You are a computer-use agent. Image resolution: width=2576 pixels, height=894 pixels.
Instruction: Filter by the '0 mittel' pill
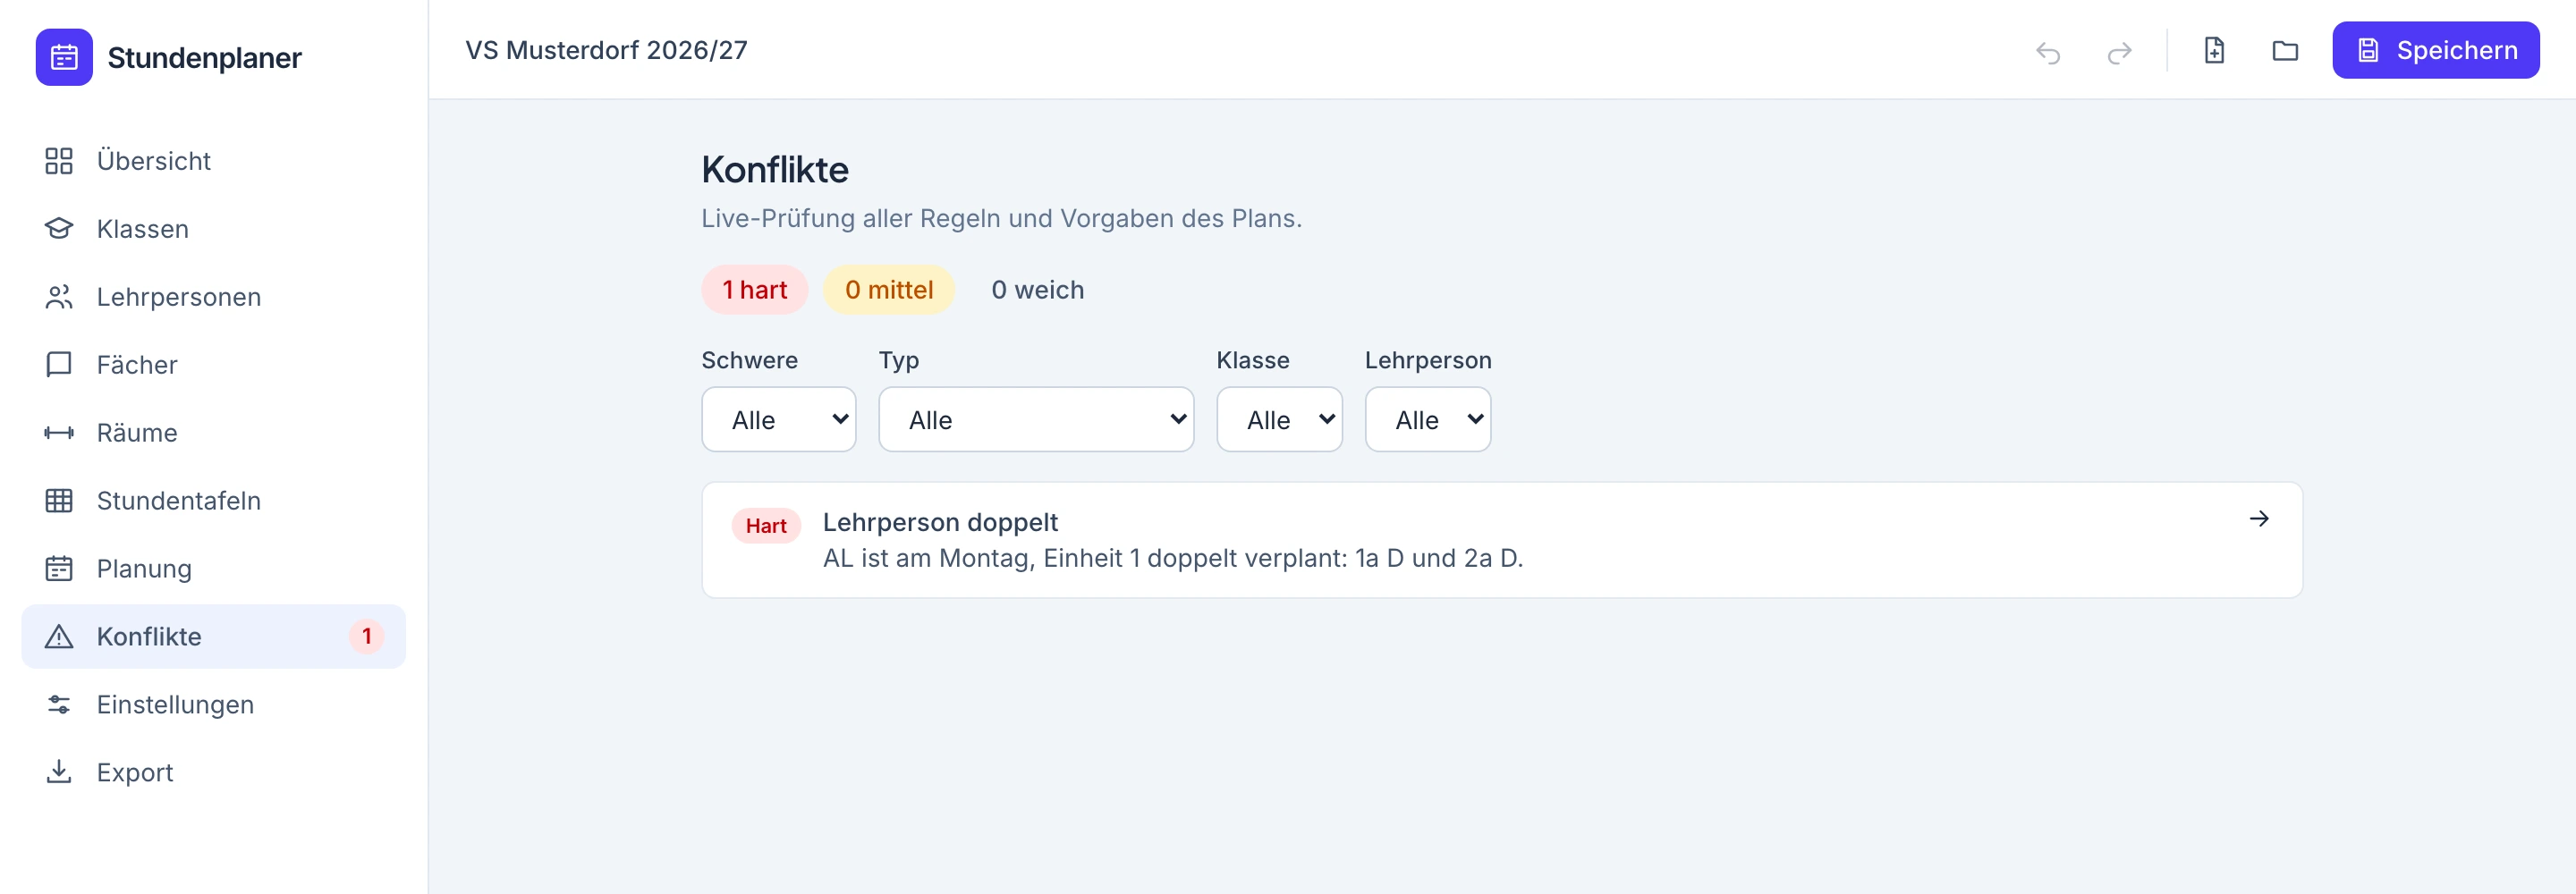pyautogui.click(x=888, y=290)
